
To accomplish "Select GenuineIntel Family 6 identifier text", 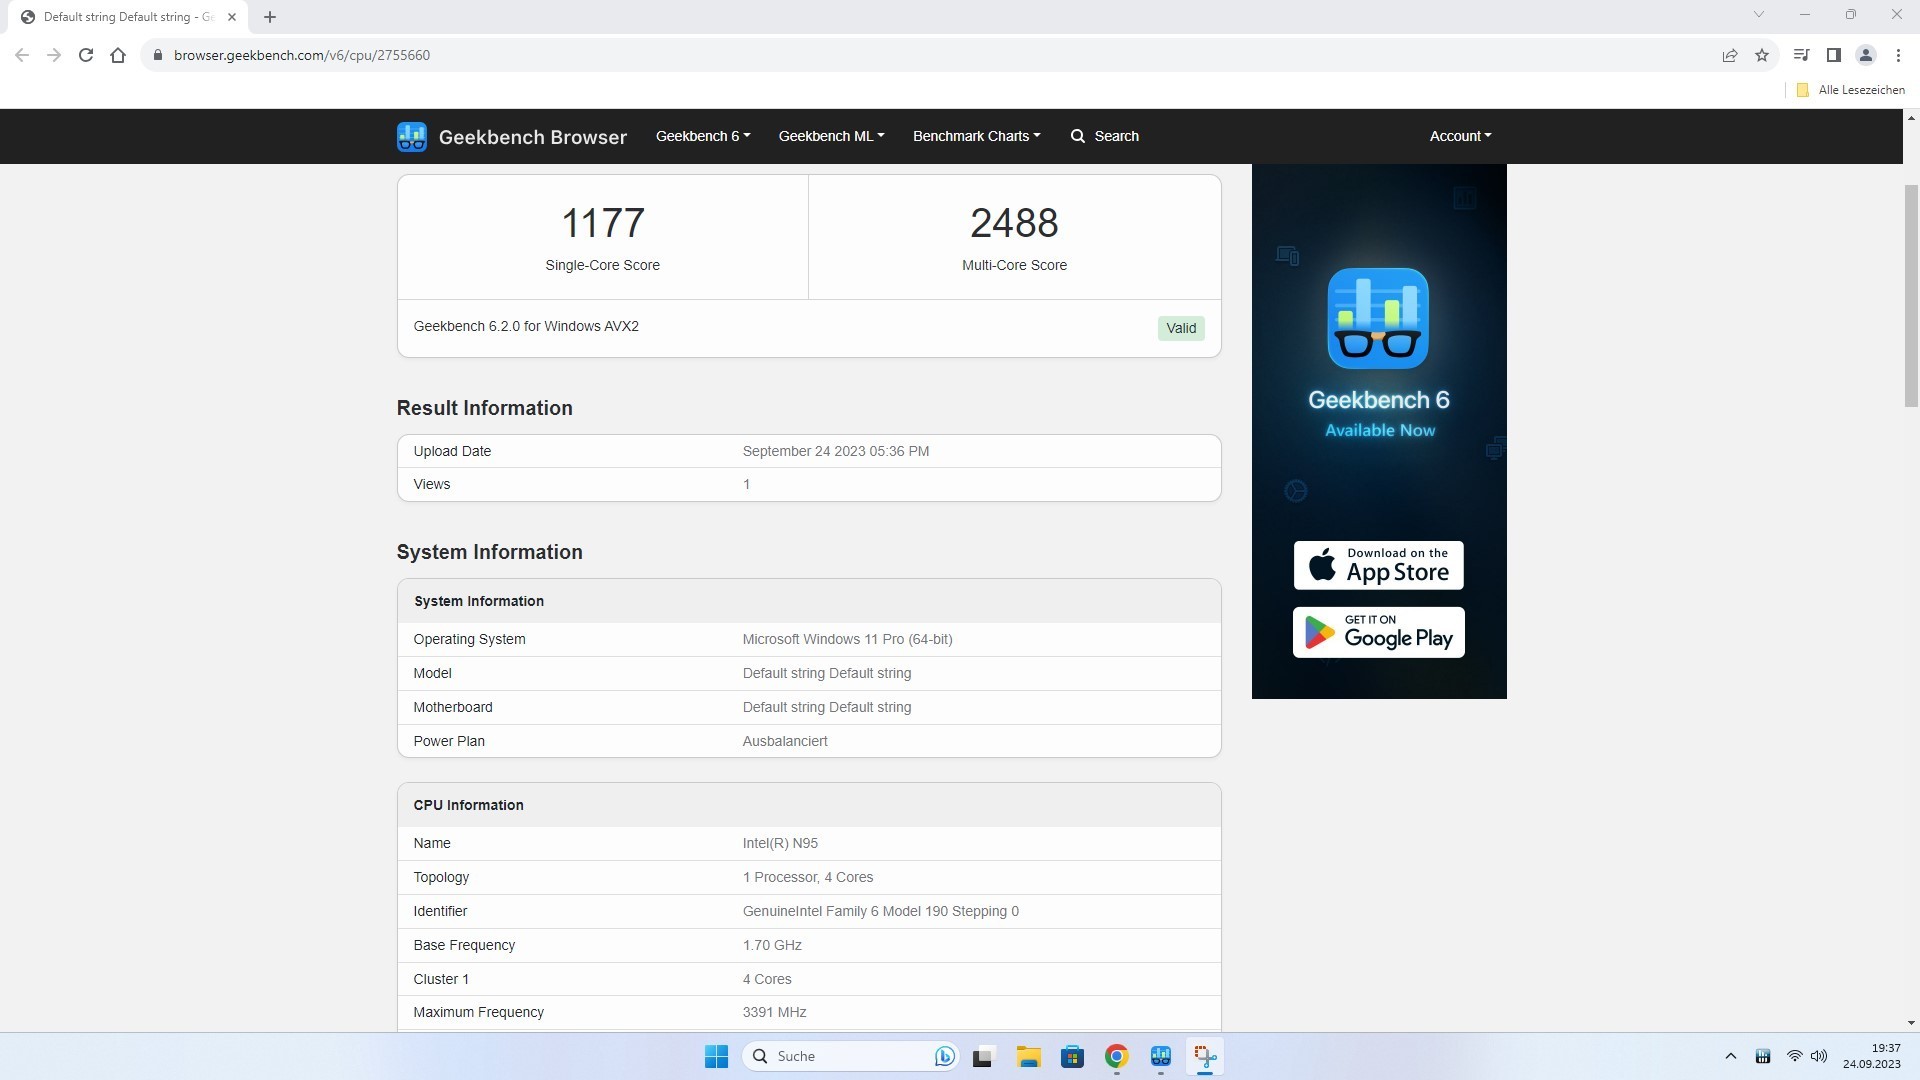I will (x=881, y=911).
